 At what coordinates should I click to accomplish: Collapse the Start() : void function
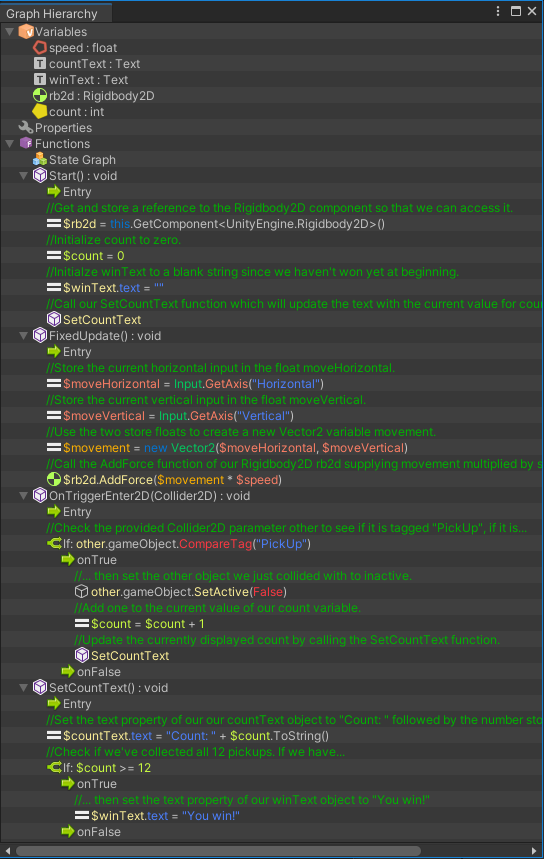[x=24, y=176]
